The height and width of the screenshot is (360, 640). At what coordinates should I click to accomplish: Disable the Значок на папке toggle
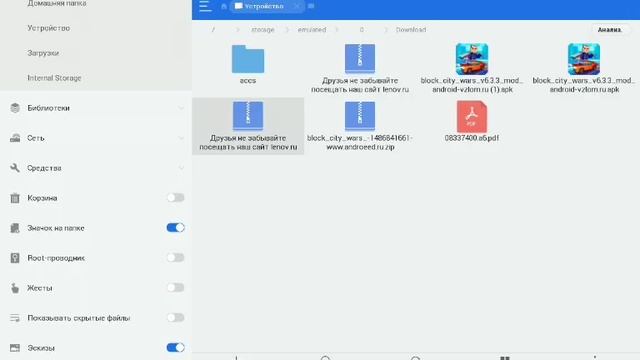(x=176, y=228)
